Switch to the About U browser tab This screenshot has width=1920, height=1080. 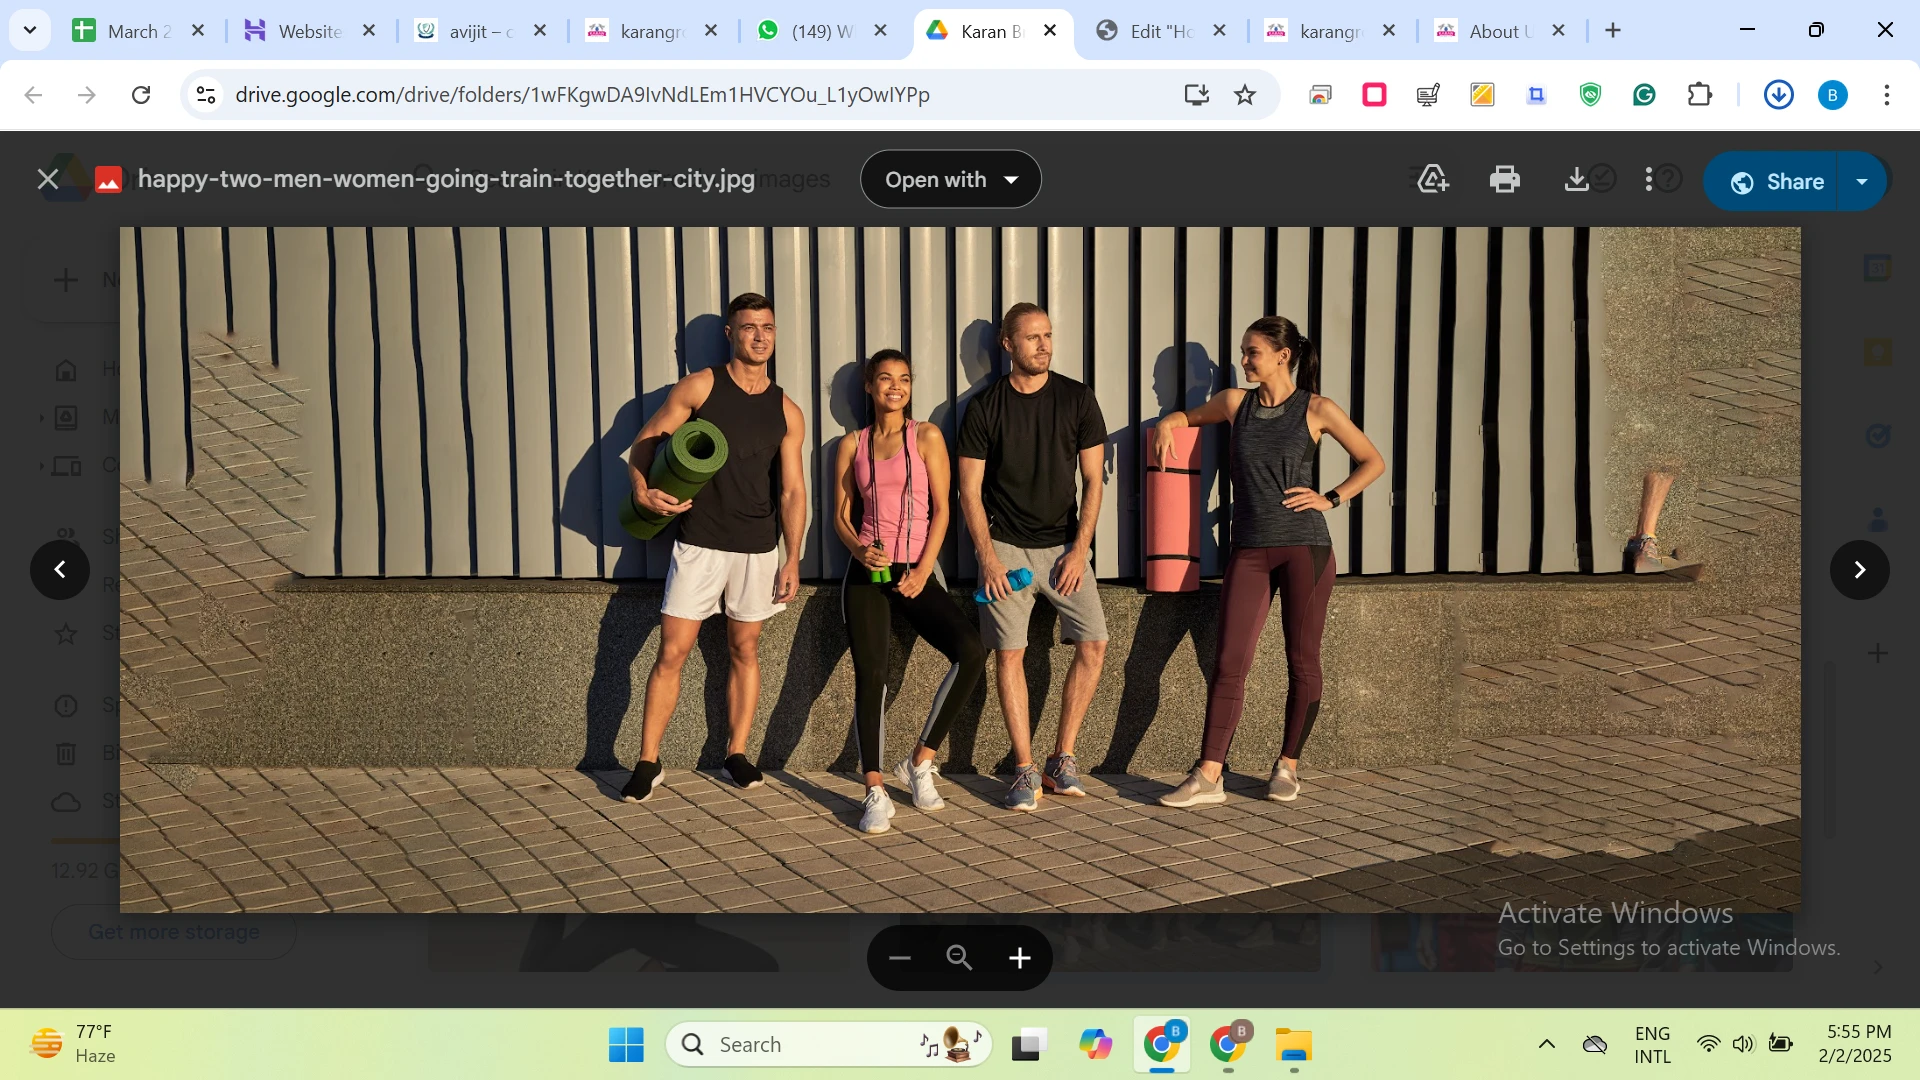[x=1497, y=31]
